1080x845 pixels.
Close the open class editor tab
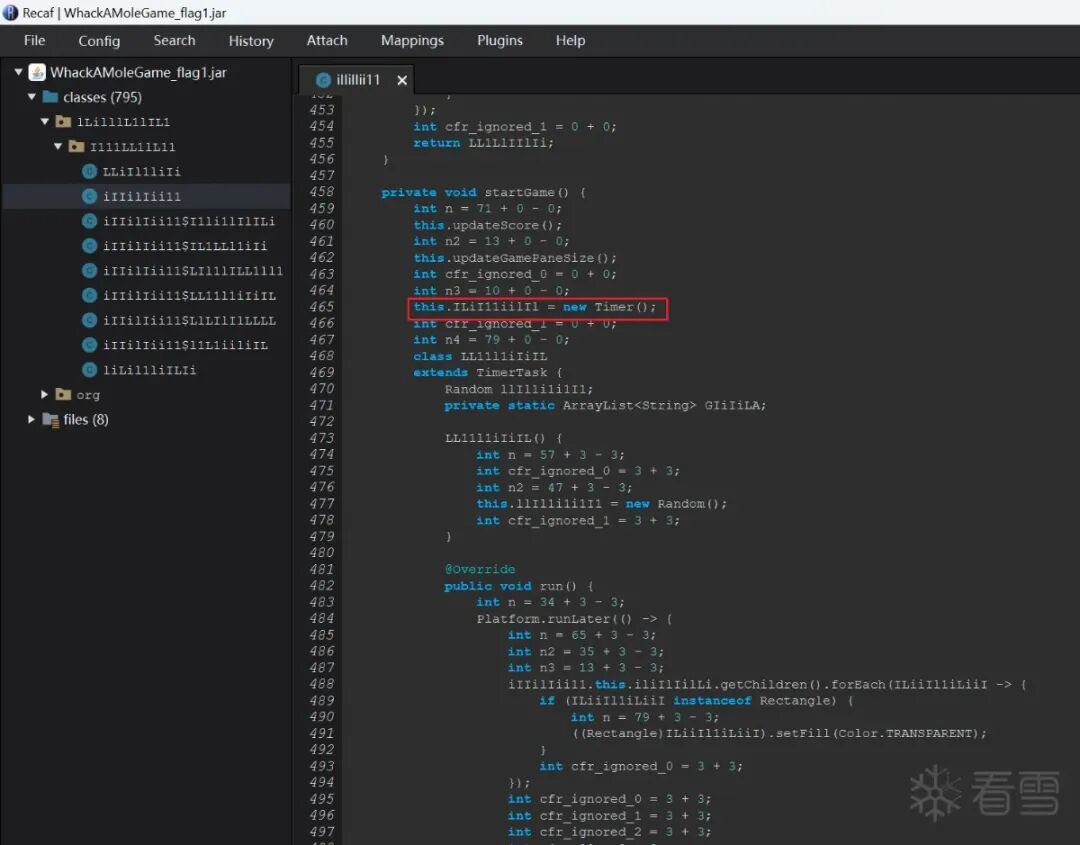pos(402,80)
